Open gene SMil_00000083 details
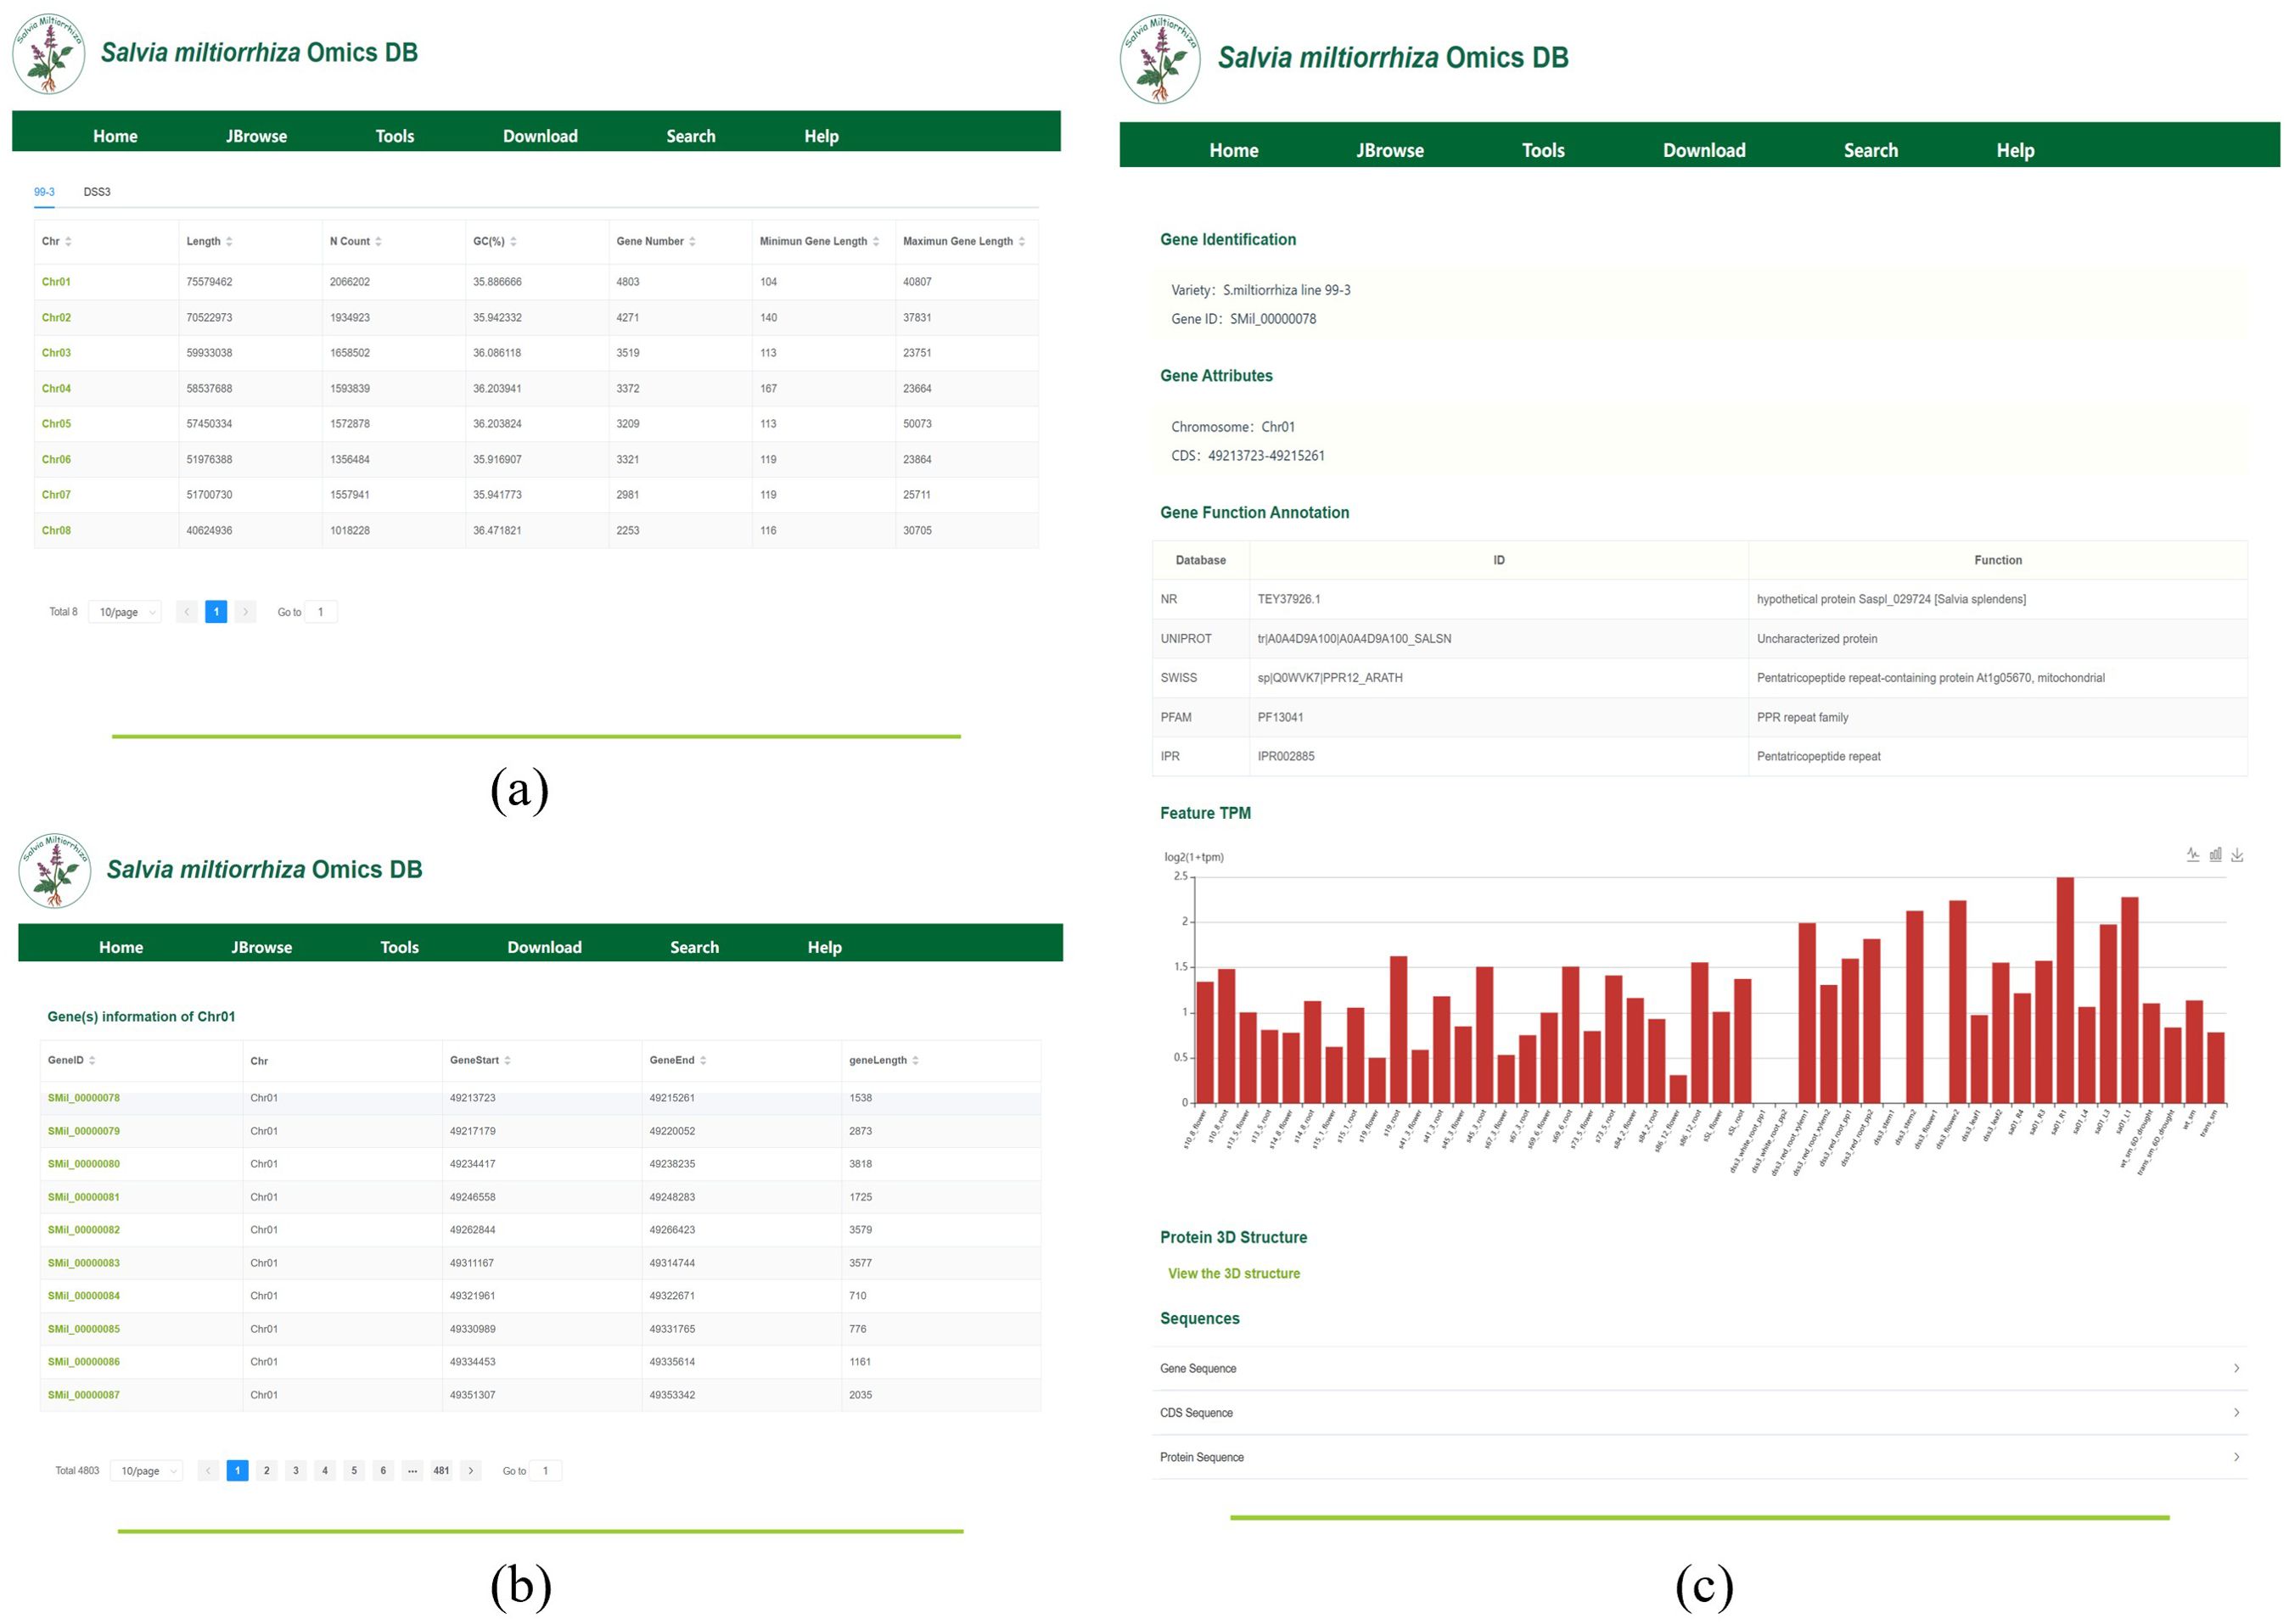This screenshot has width=2289, height=1624. click(84, 1263)
